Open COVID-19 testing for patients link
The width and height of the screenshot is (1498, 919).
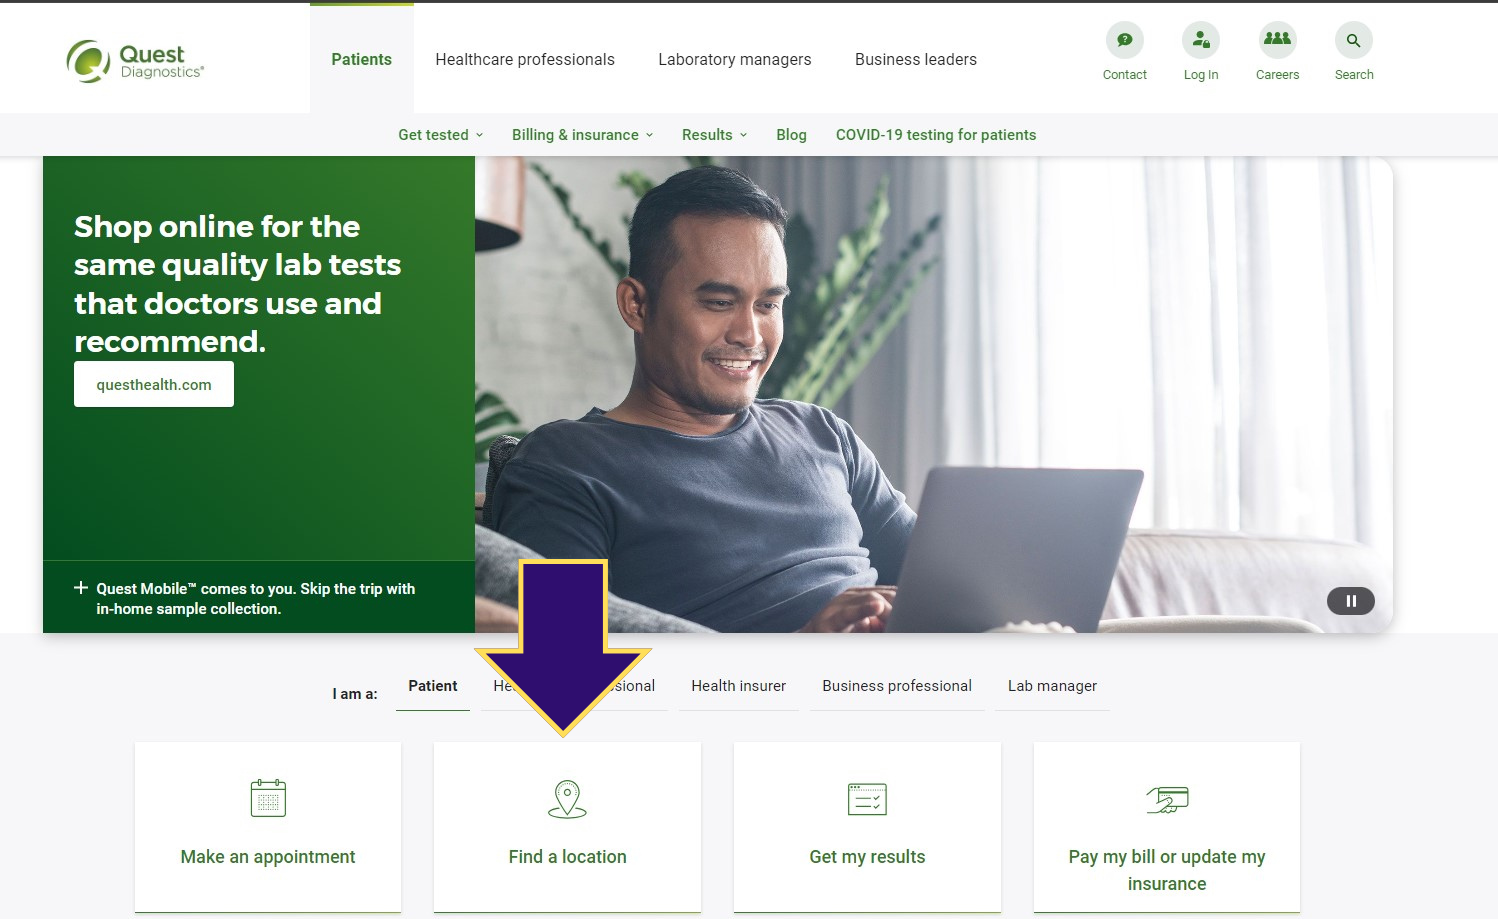pos(936,135)
